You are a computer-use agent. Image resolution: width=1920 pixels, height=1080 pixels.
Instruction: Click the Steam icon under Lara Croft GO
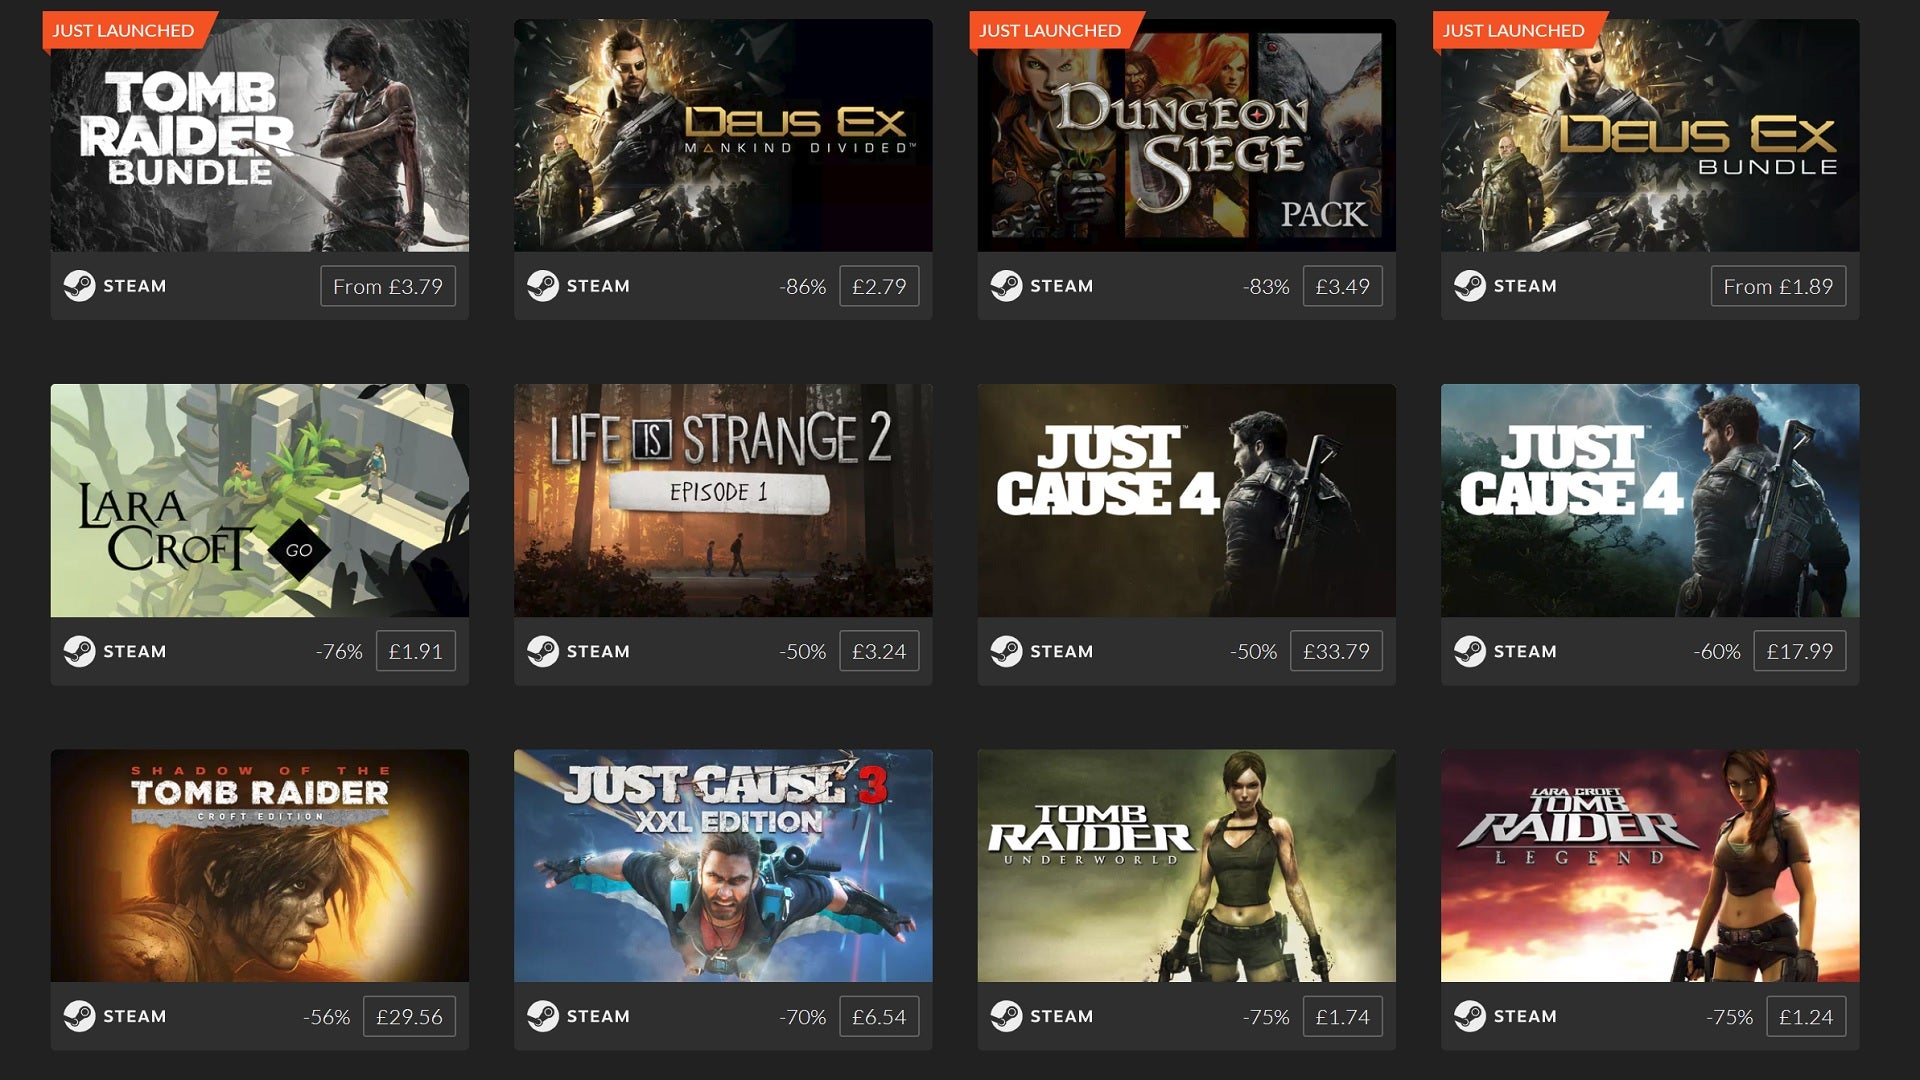point(79,651)
